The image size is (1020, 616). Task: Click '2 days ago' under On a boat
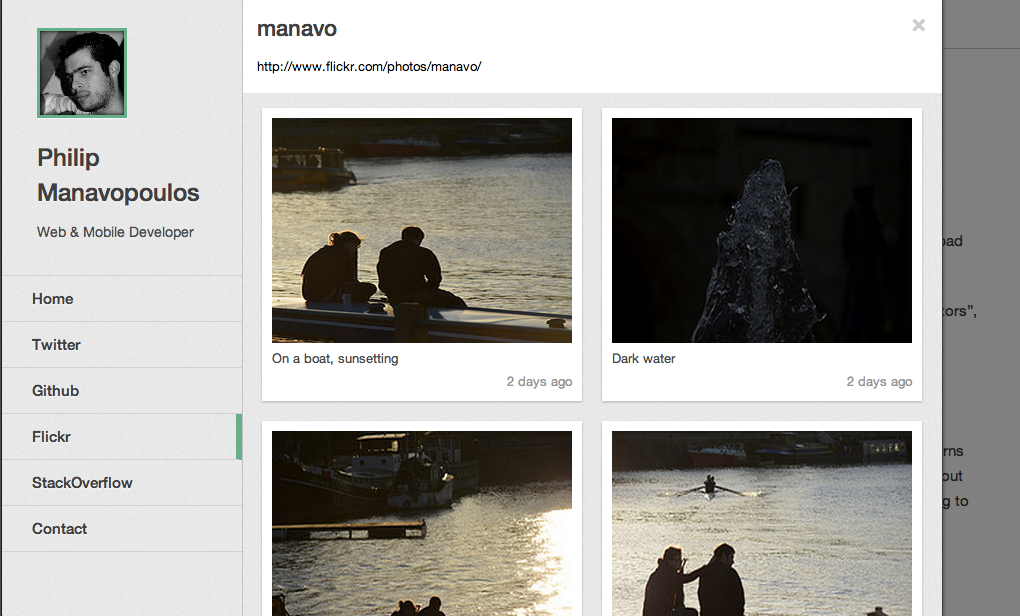[539, 382]
